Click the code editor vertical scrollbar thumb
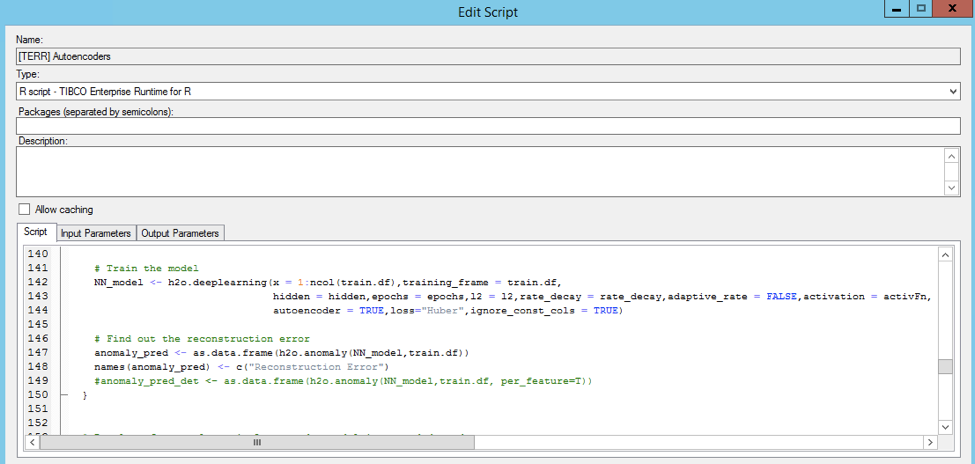Image resolution: width=975 pixels, height=464 pixels. (x=945, y=367)
